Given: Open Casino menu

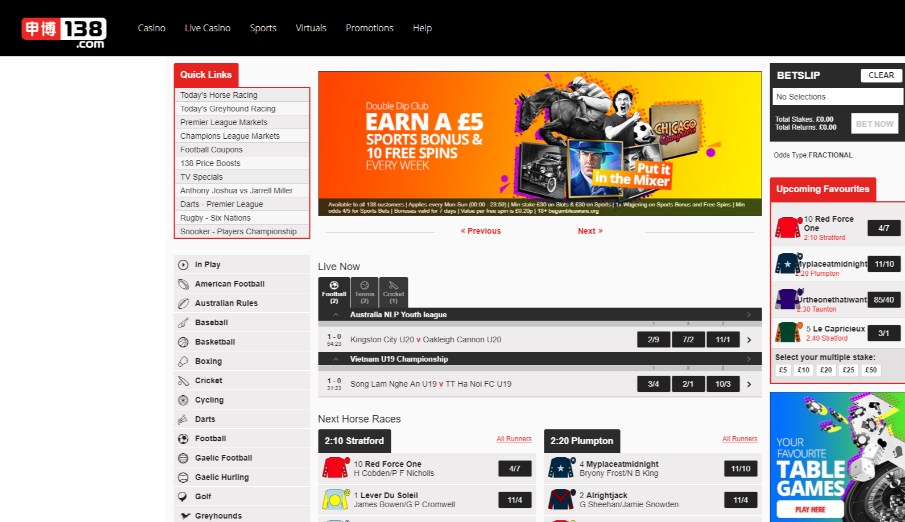Looking at the screenshot, I should 151,28.
